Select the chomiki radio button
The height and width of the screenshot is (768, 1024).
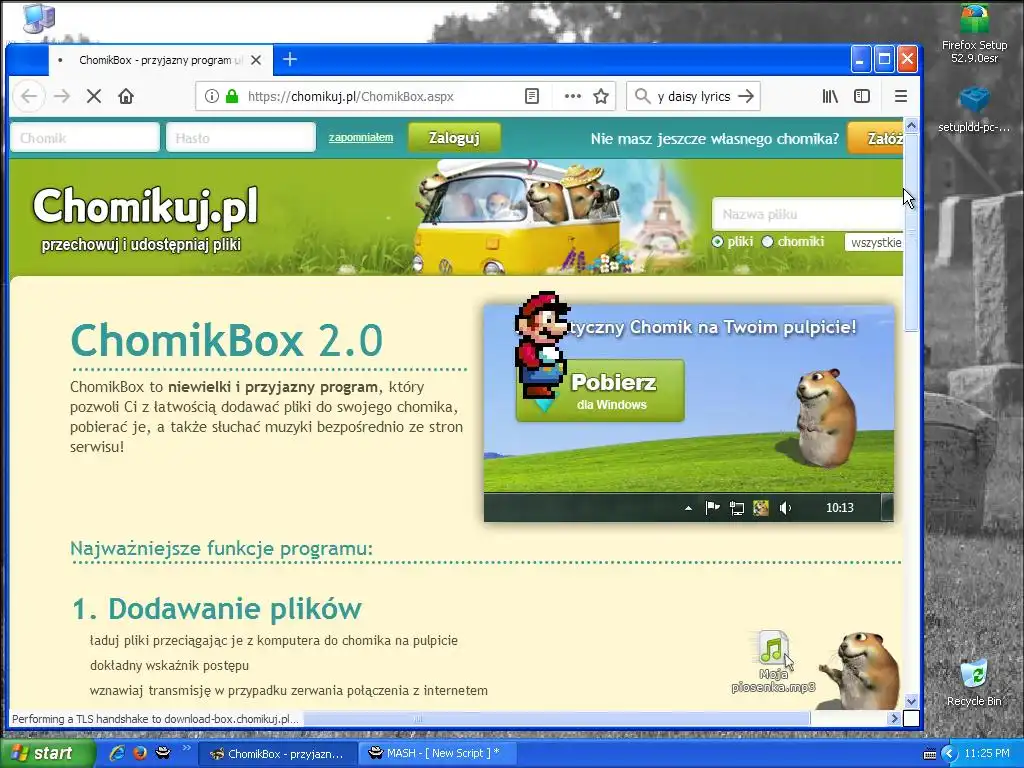click(767, 242)
